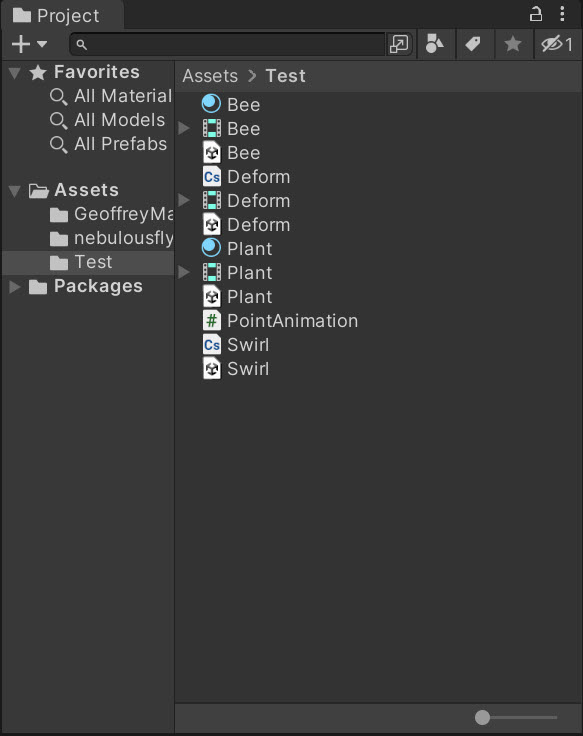The width and height of the screenshot is (583, 736).
Task: Click the Deform Unity scene file icon
Action: click(211, 224)
